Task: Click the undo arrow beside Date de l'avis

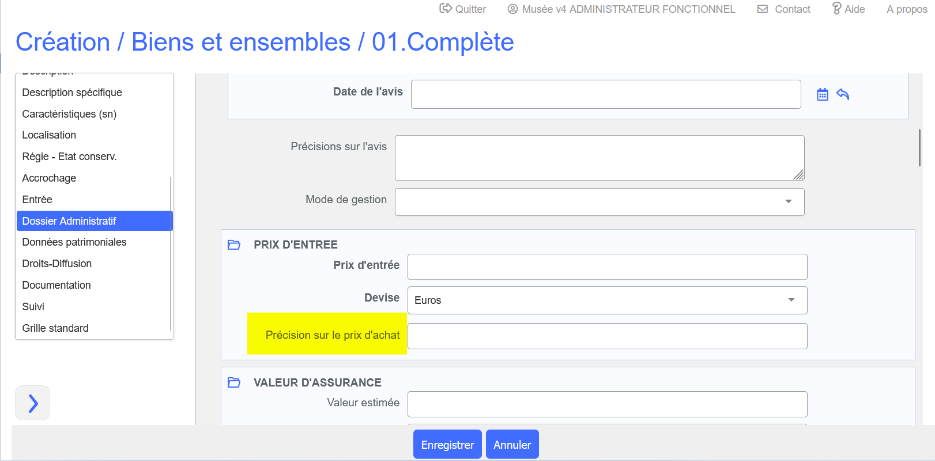Action: click(843, 95)
